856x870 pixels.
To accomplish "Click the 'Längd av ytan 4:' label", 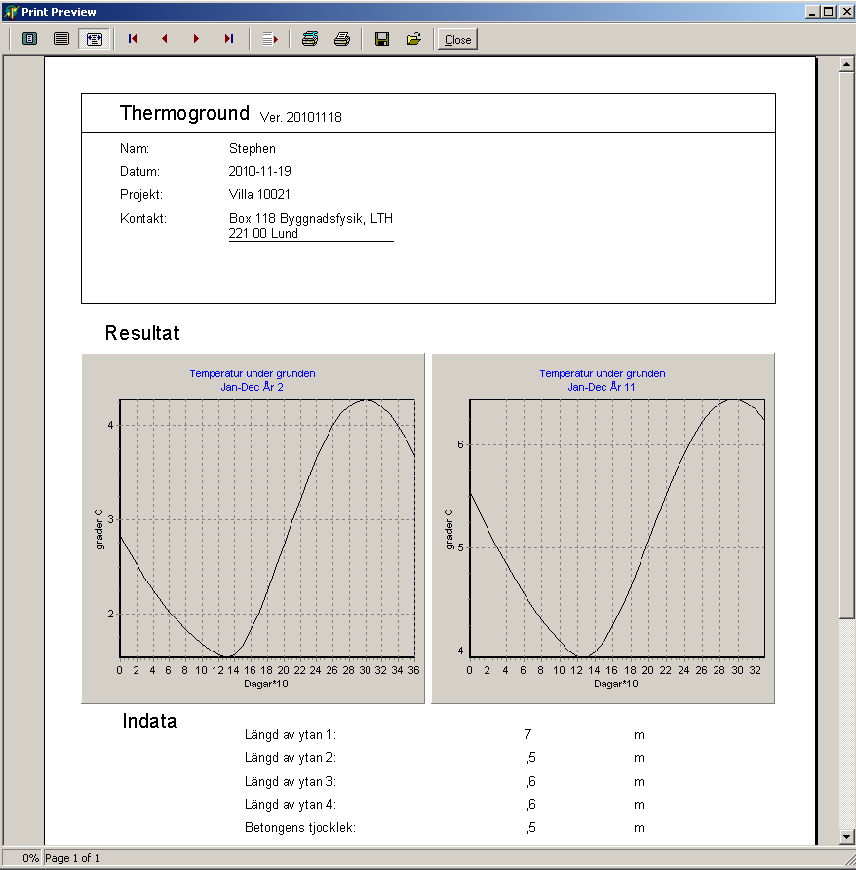I will [290, 805].
